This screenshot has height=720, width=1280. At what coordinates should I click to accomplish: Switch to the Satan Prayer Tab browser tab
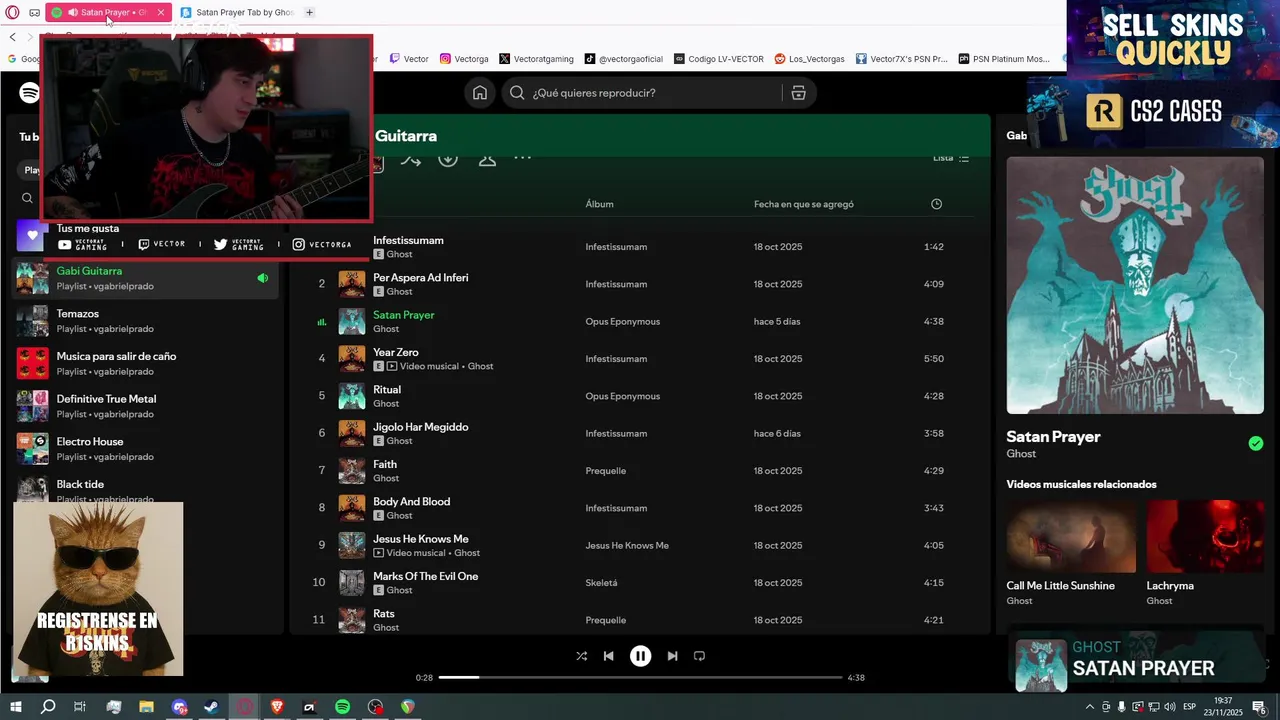pos(237,12)
